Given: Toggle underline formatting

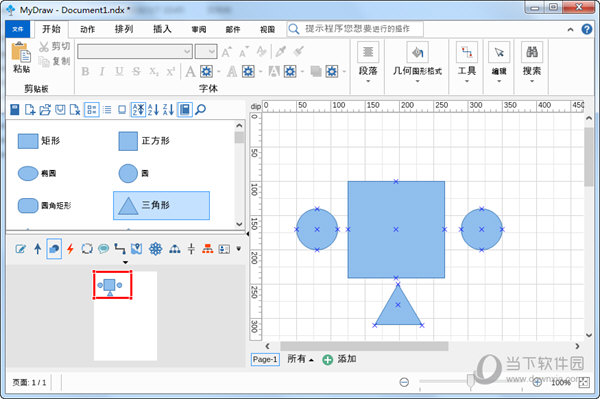Looking at the screenshot, I should (119, 72).
